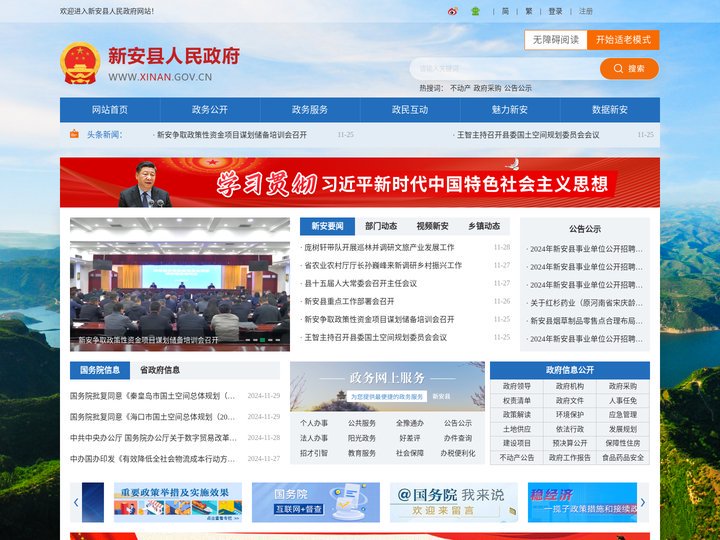The height and width of the screenshot is (540, 720).
Task: Select hot search term 政府采购
Action: click(x=487, y=88)
